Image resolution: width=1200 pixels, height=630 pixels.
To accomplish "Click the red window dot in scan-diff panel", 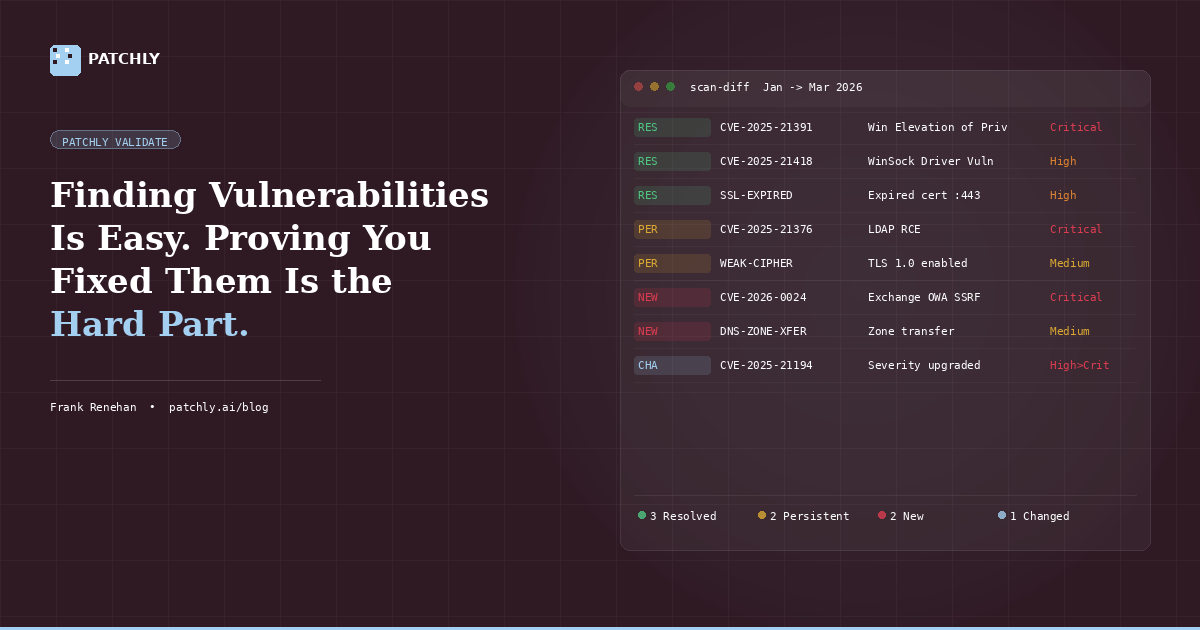I will point(638,87).
